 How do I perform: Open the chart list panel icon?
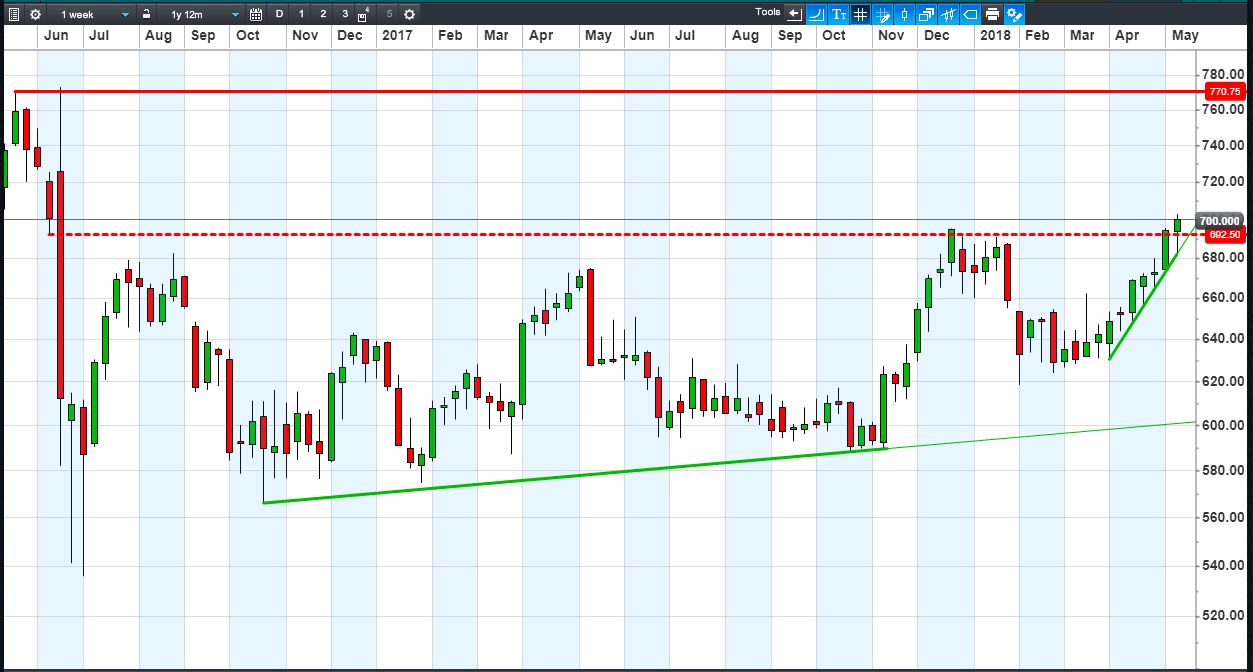click(13, 14)
